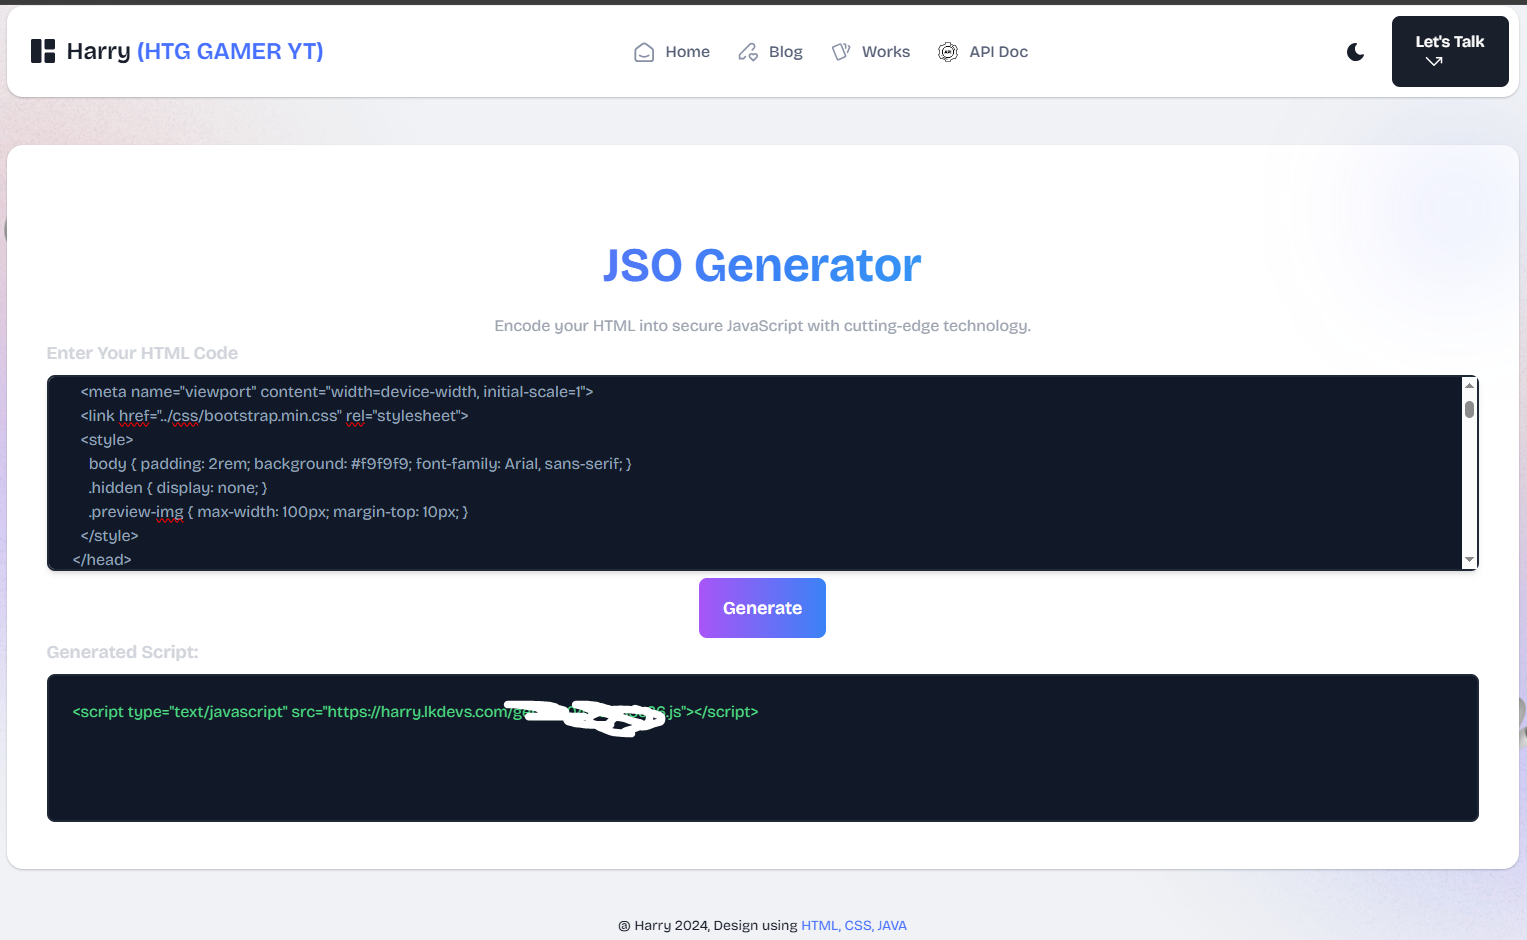Click the arrow icon under Let's Talk
The width and height of the screenshot is (1527, 940).
pyautogui.click(x=1434, y=62)
